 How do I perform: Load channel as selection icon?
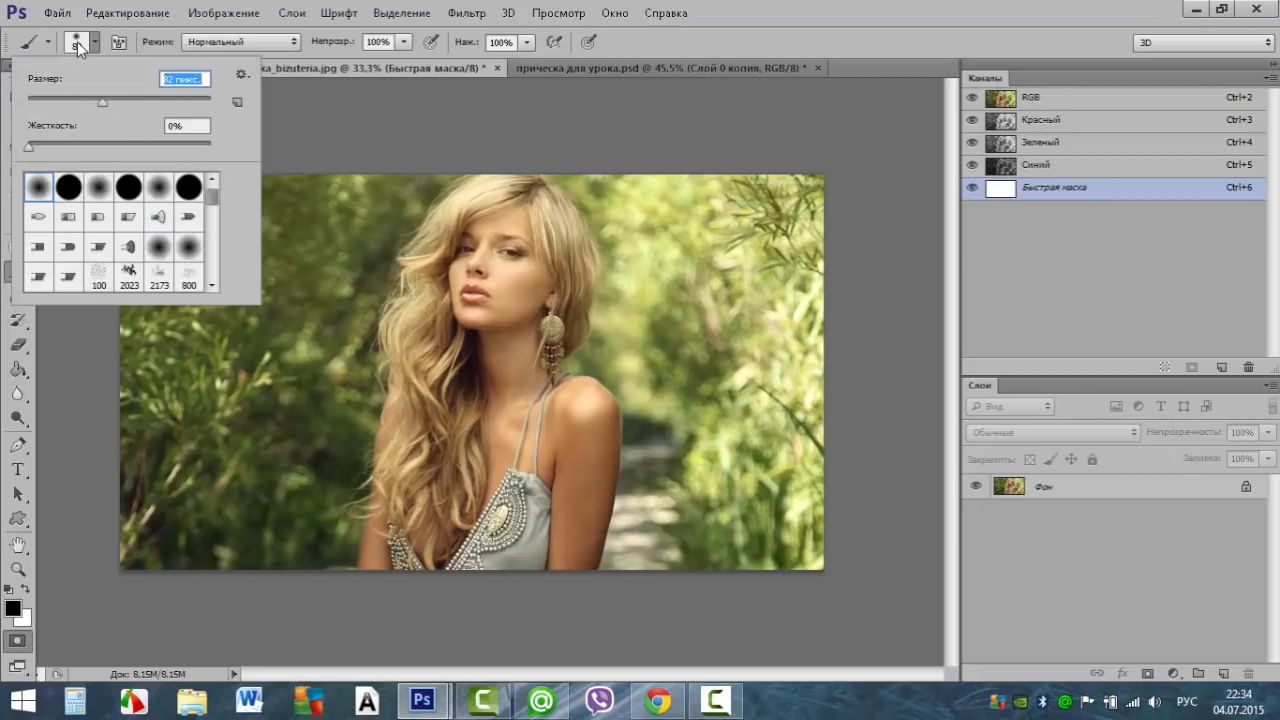pyautogui.click(x=1165, y=368)
